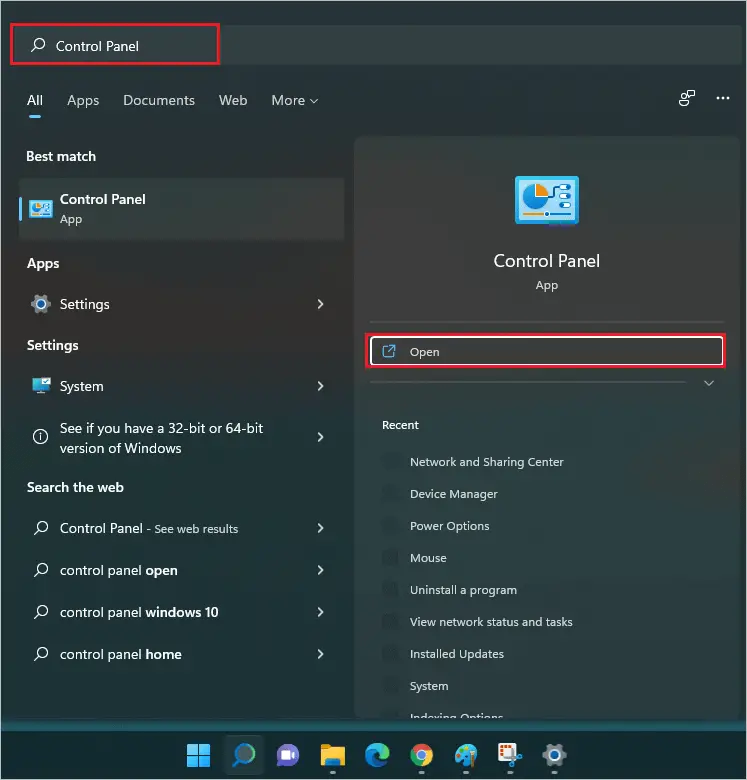The image size is (747, 780).
Task: Launch Google Chrome from taskbar
Action: tap(422, 755)
